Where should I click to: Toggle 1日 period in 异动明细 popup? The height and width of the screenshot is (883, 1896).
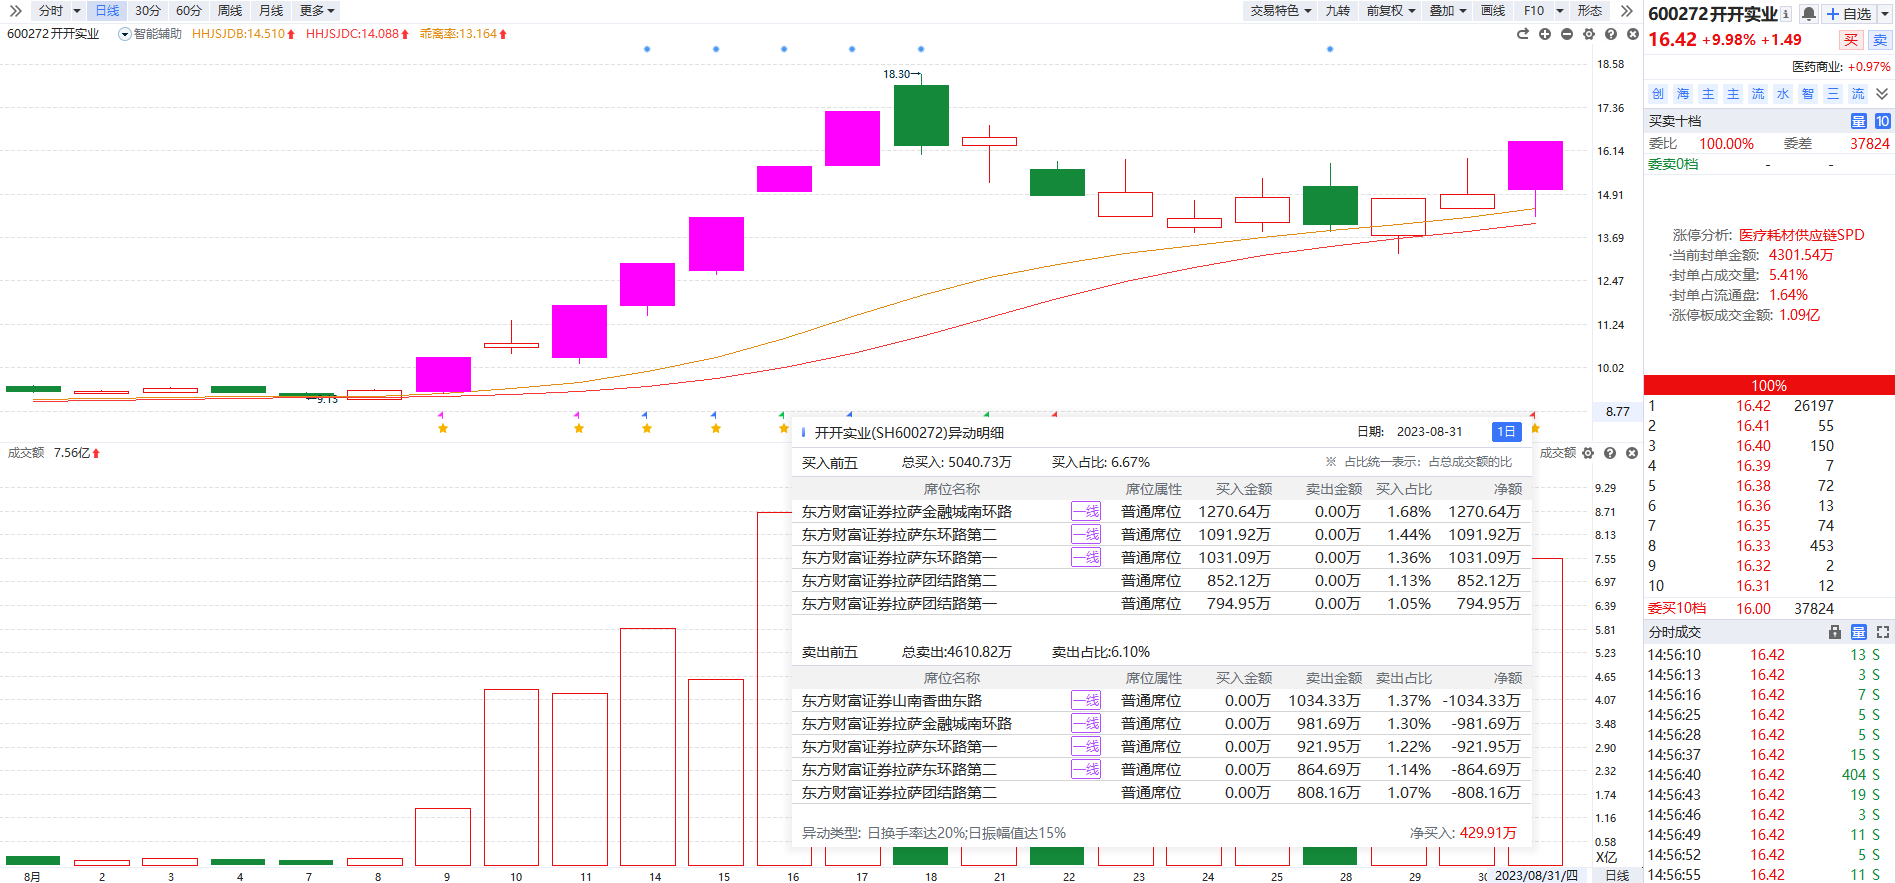pos(1506,432)
